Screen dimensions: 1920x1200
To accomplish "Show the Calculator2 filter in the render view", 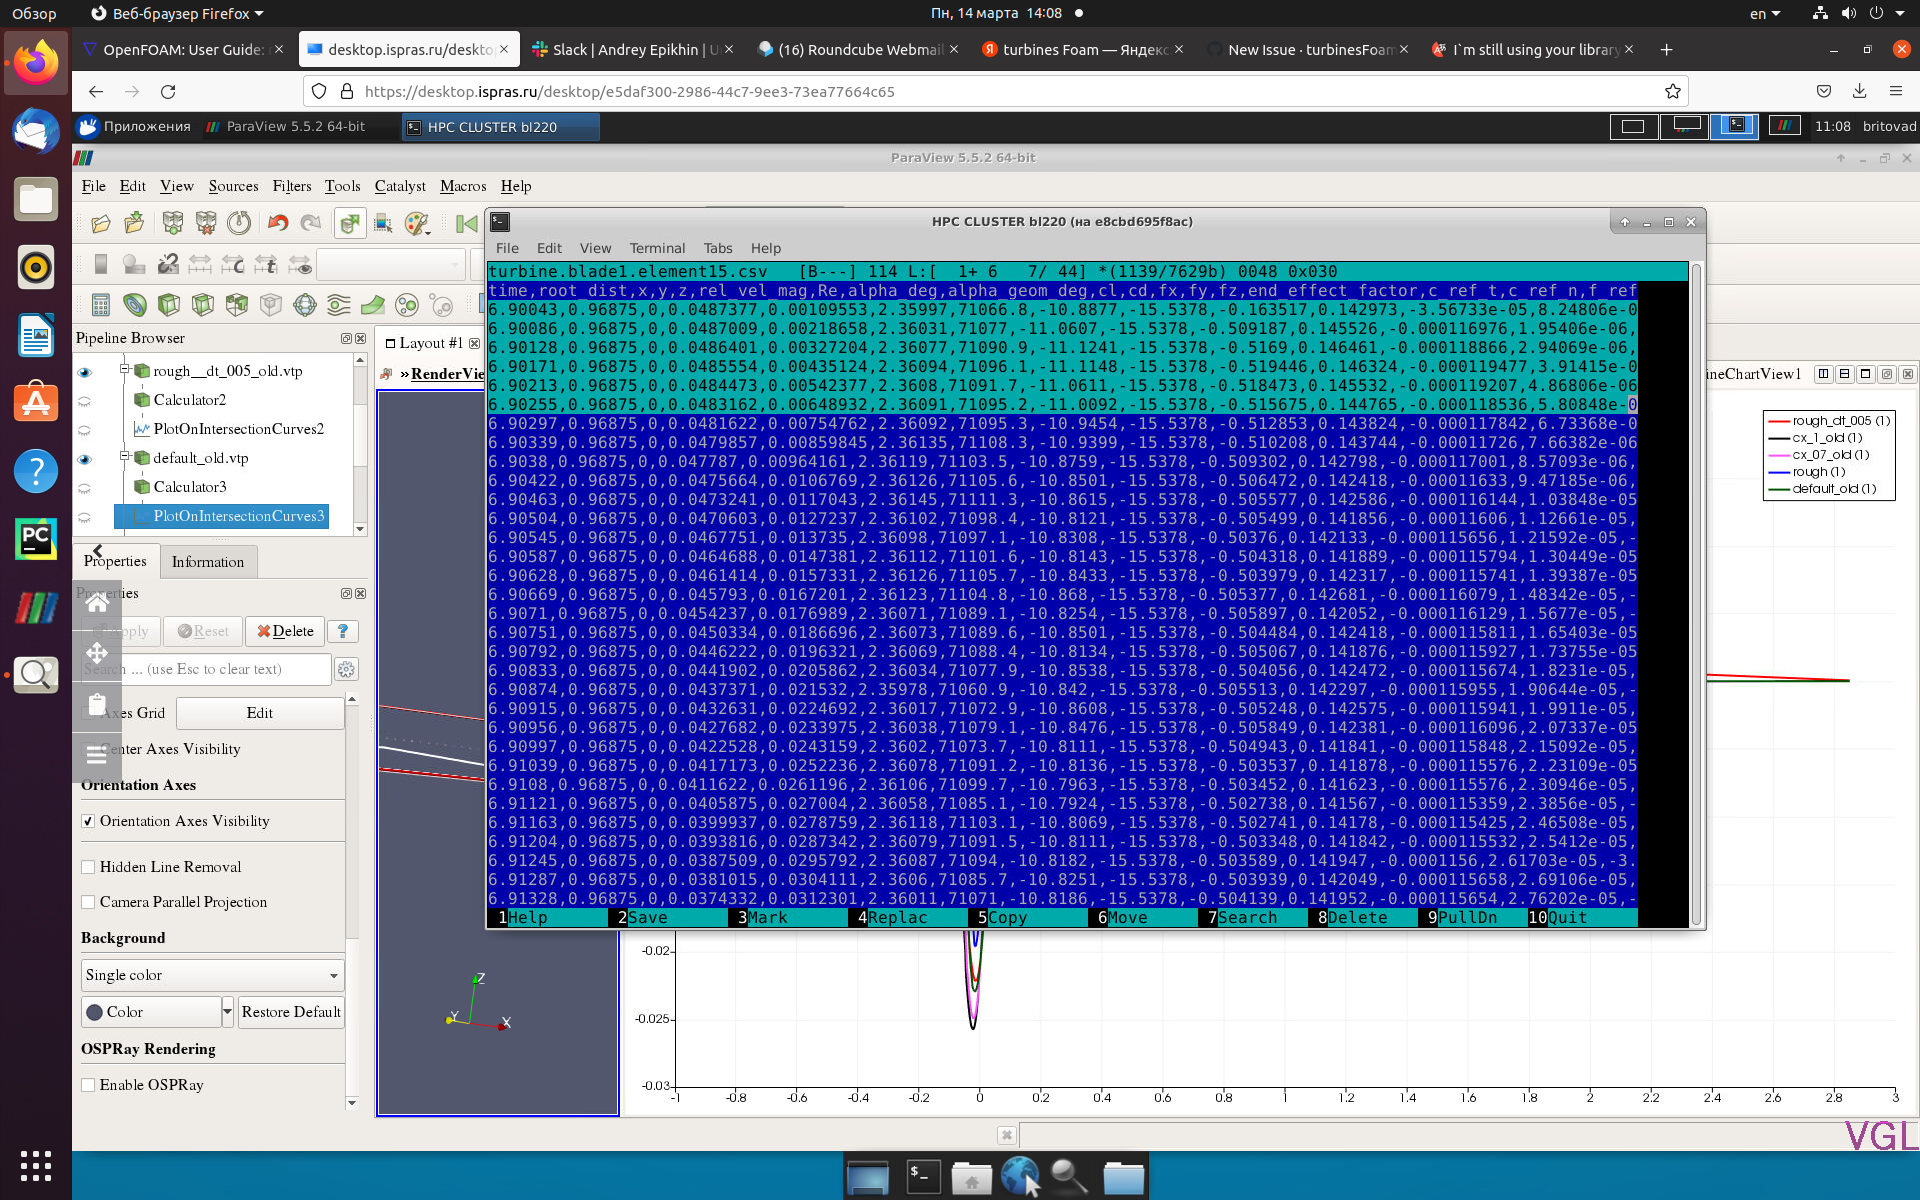I will [85, 400].
